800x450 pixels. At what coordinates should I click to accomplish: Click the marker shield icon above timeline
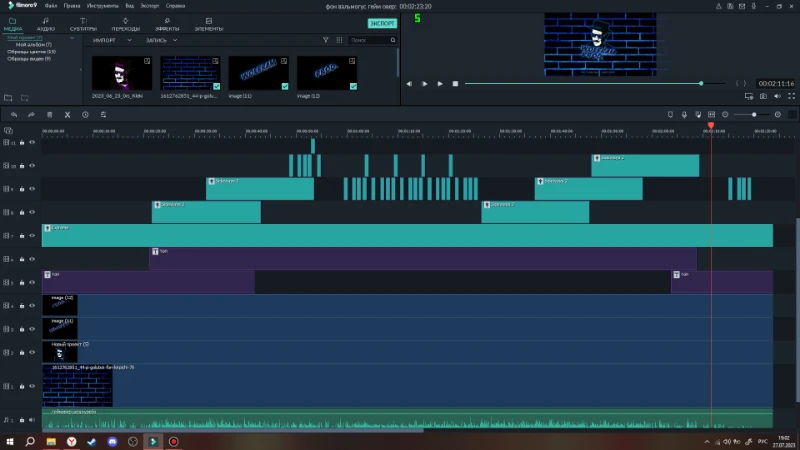pos(670,115)
